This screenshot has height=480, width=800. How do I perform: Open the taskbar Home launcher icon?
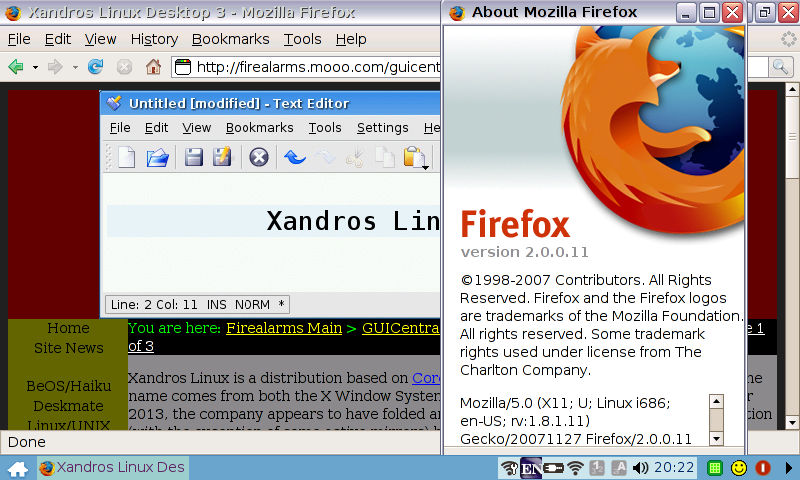[18, 468]
